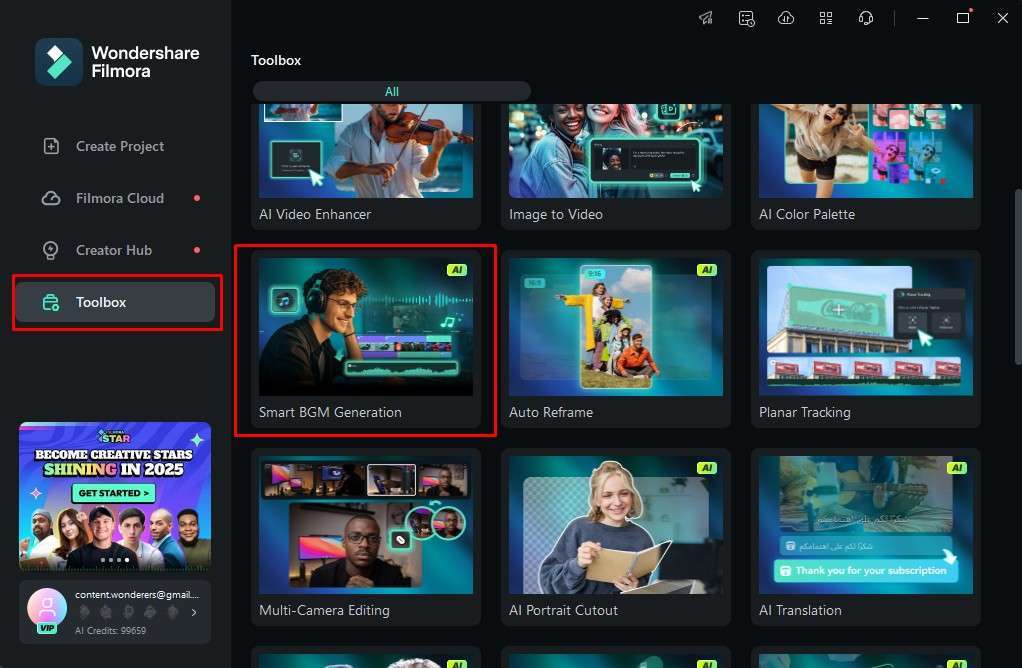Screen dimensions: 1022x668
Task: Click the Toolbox briefcase icon
Action: click(51, 302)
